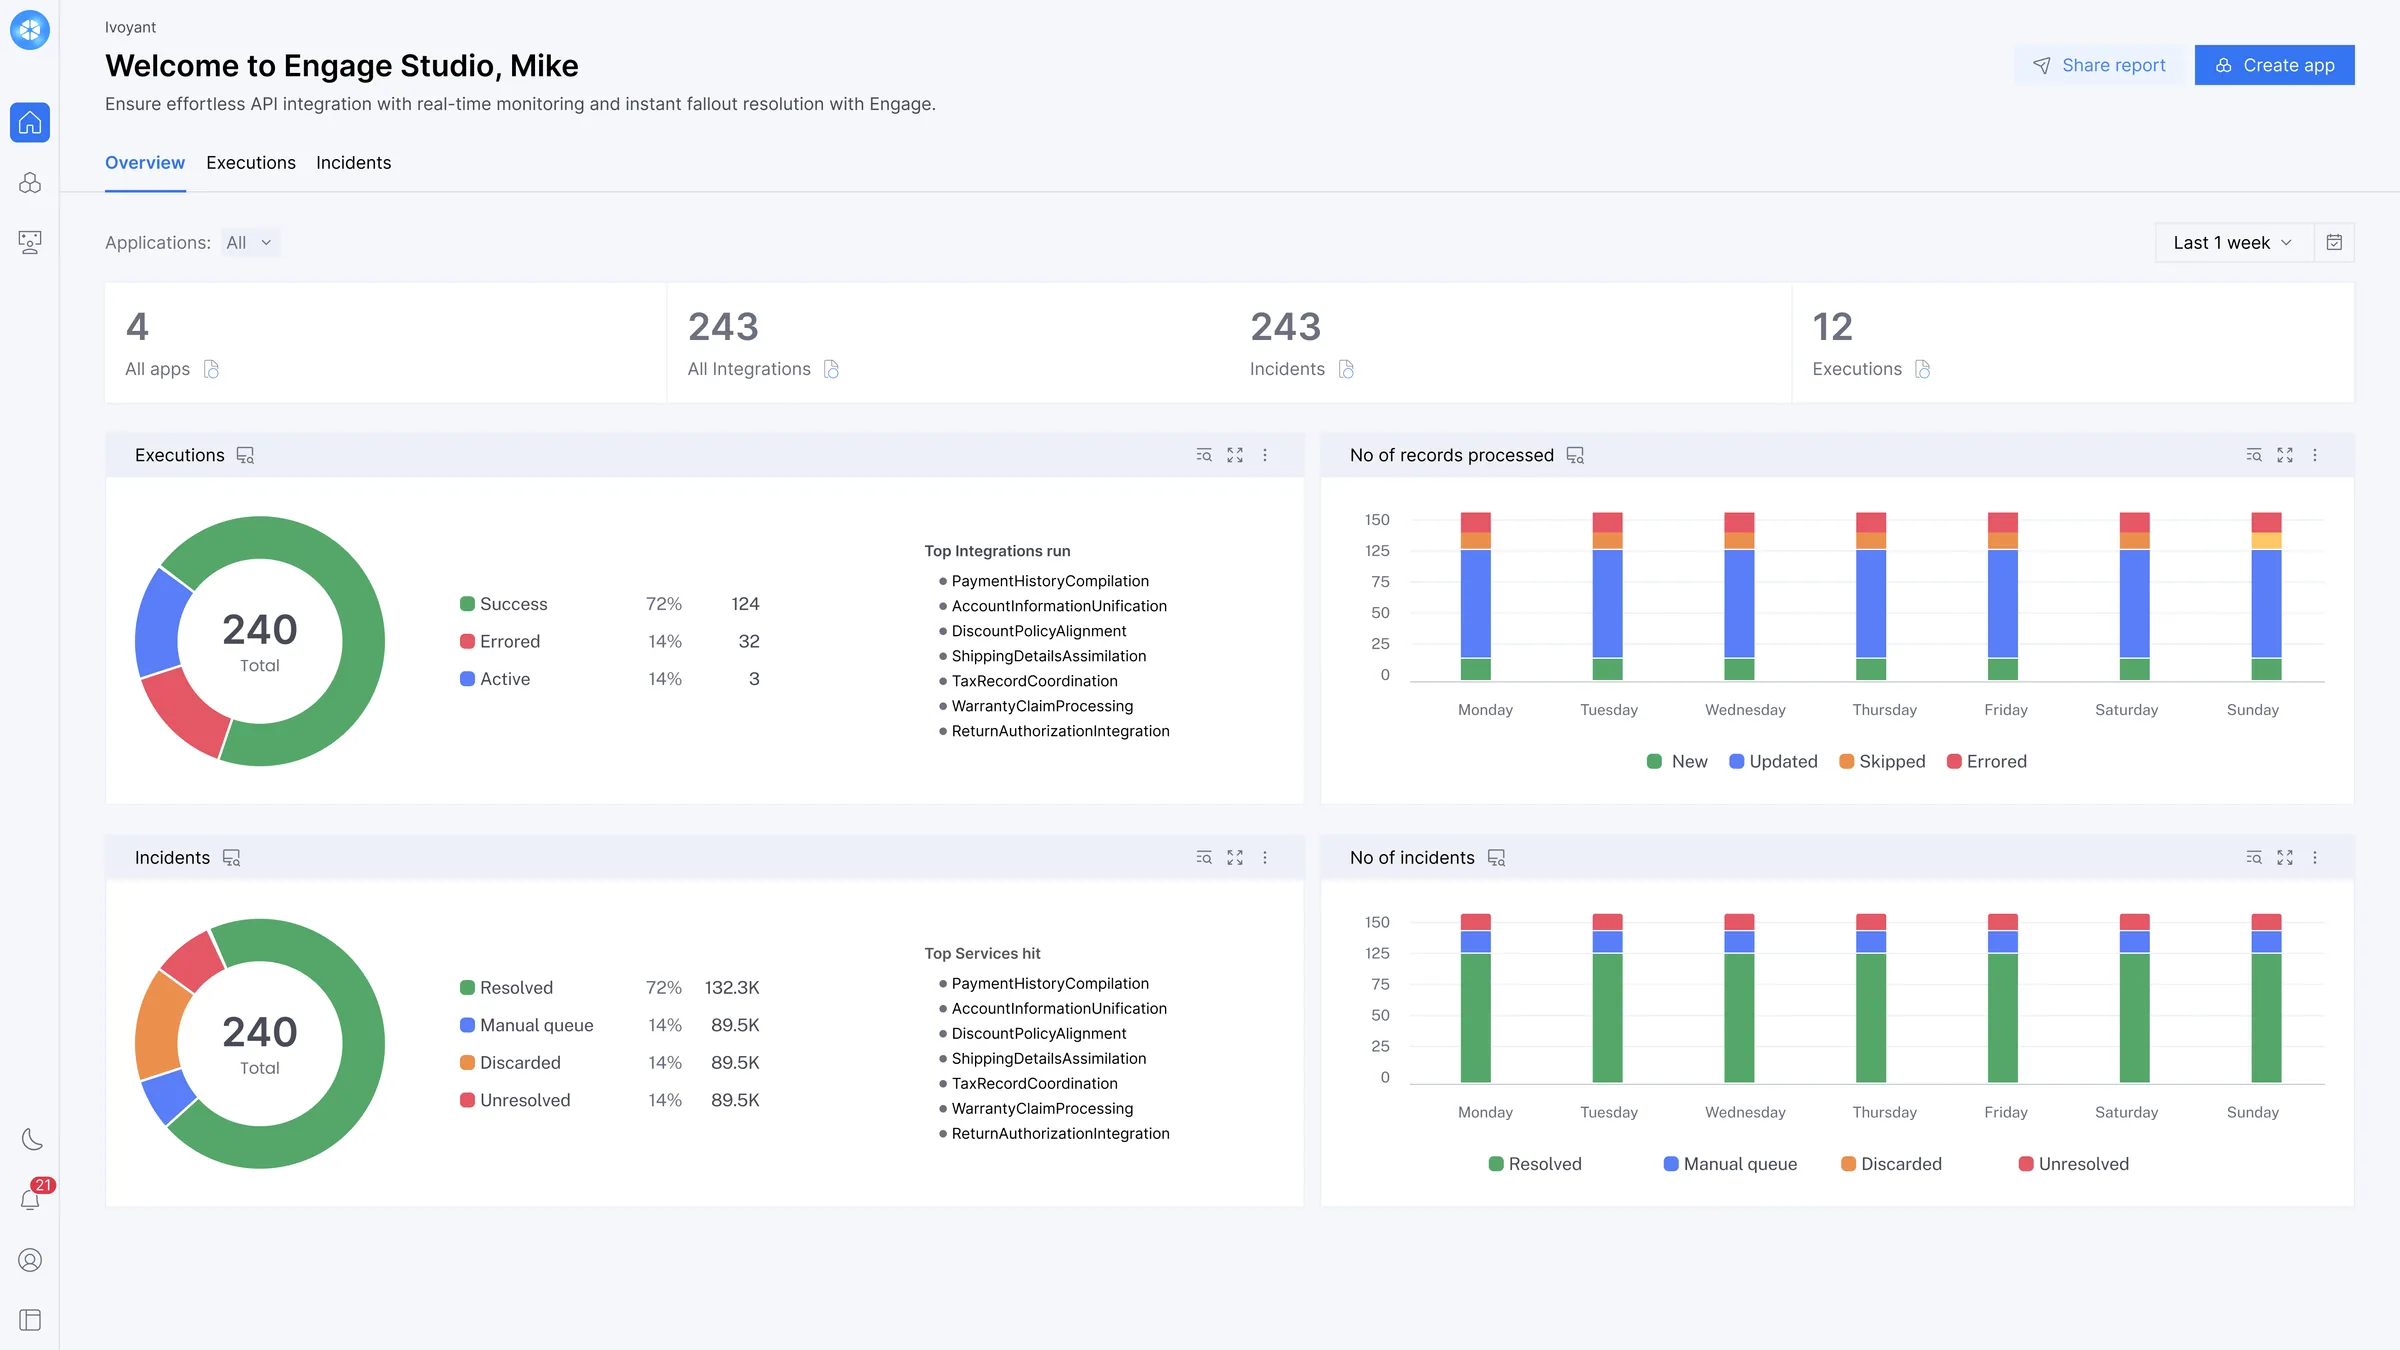Toggle the New series in records legend
The image size is (2400, 1350).
click(1677, 762)
